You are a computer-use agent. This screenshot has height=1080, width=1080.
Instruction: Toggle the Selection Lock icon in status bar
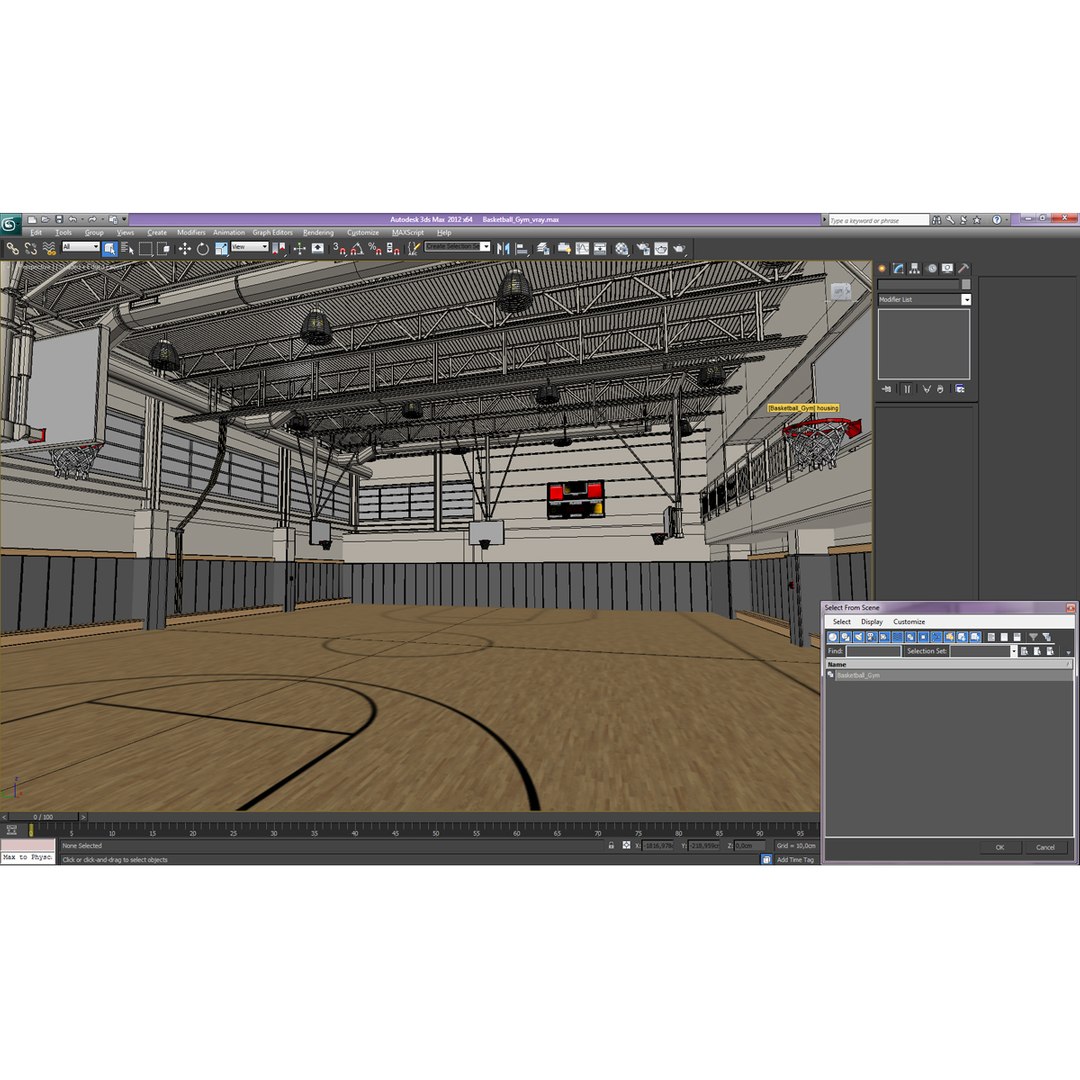pyautogui.click(x=611, y=845)
